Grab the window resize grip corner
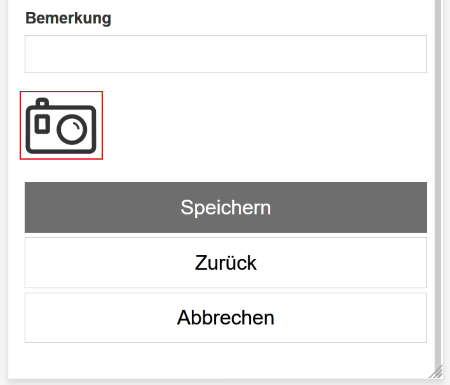This screenshot has height=385, width=450. [435, 372]
